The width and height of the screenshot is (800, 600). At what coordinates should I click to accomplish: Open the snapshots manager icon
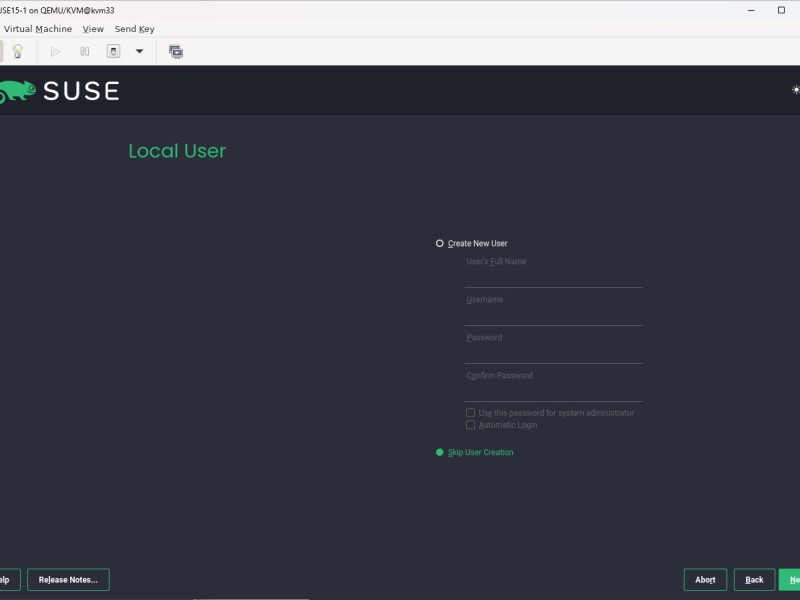coord(176,52)
